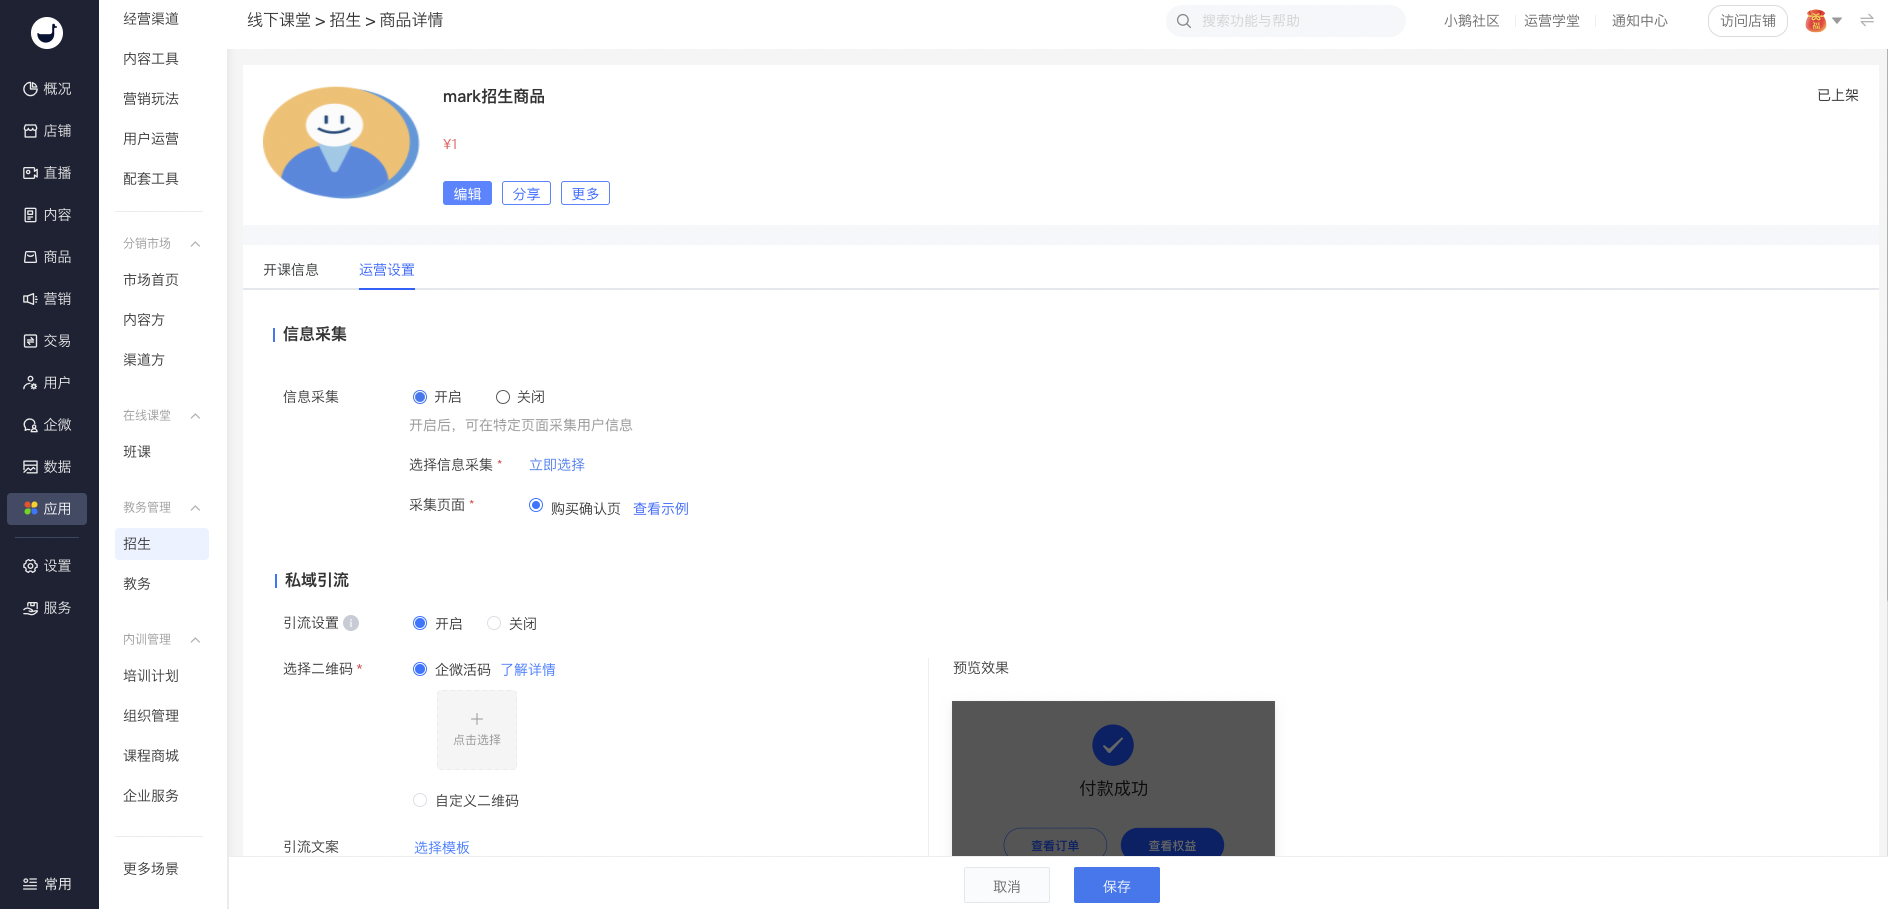Screen dimensions: 1888x909
Task: Open the 直播 live-stream sidebar icon
Action: 30,173
